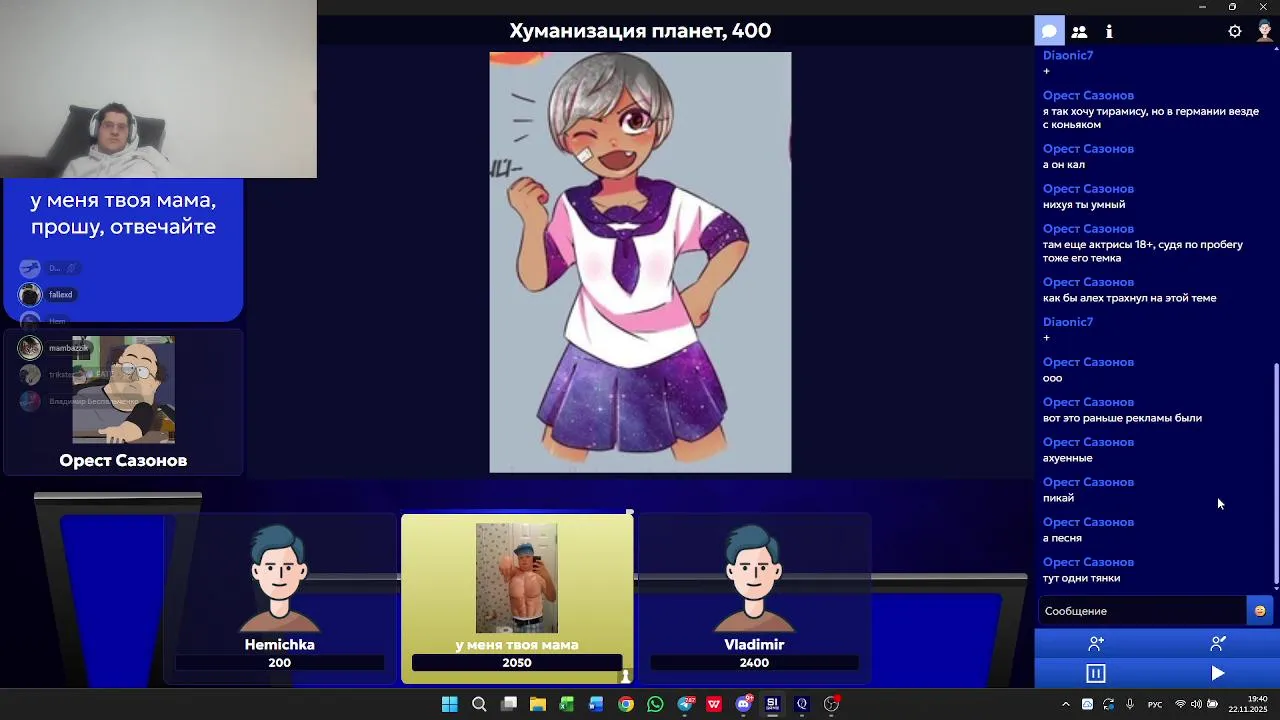This screenshot has width=1280, height=720.
Task: Open battery status tray icon
Action: tap(1212, 704)
